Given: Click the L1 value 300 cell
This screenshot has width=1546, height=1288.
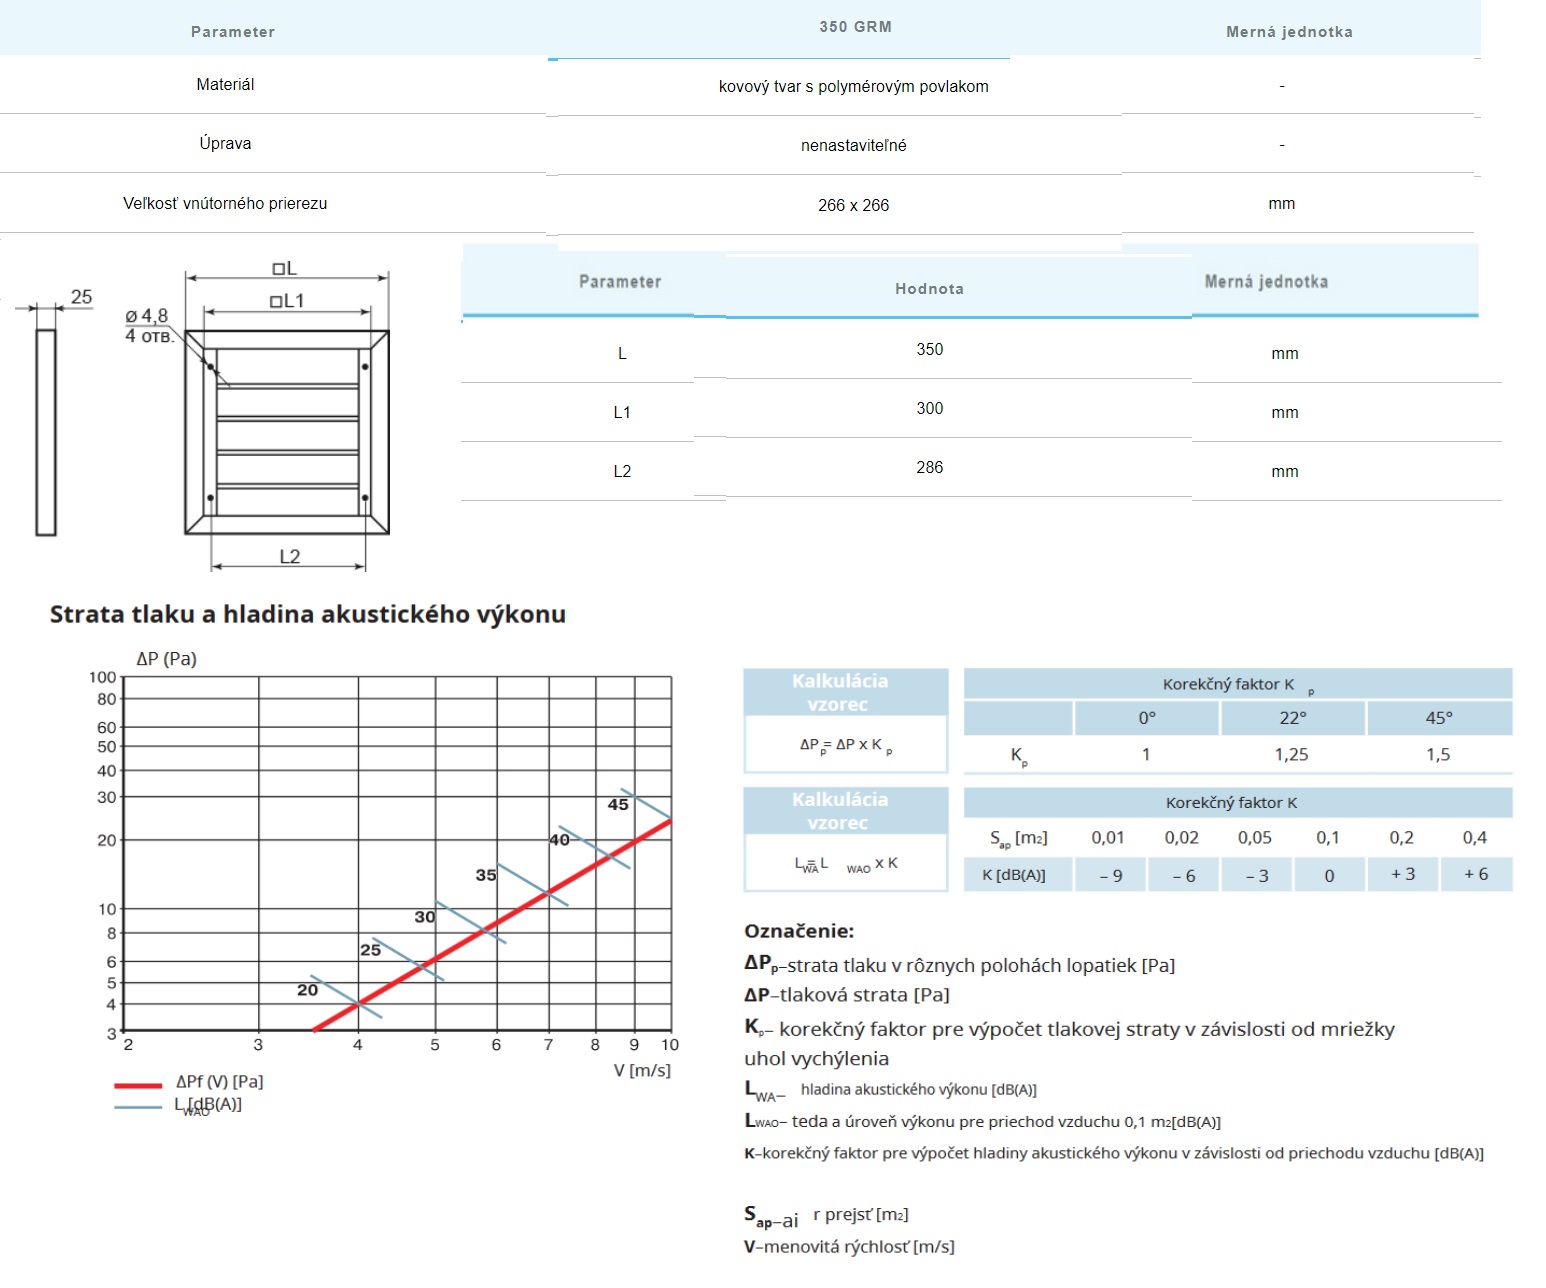Looking at the screenshot, I should (x=929, y=408).
